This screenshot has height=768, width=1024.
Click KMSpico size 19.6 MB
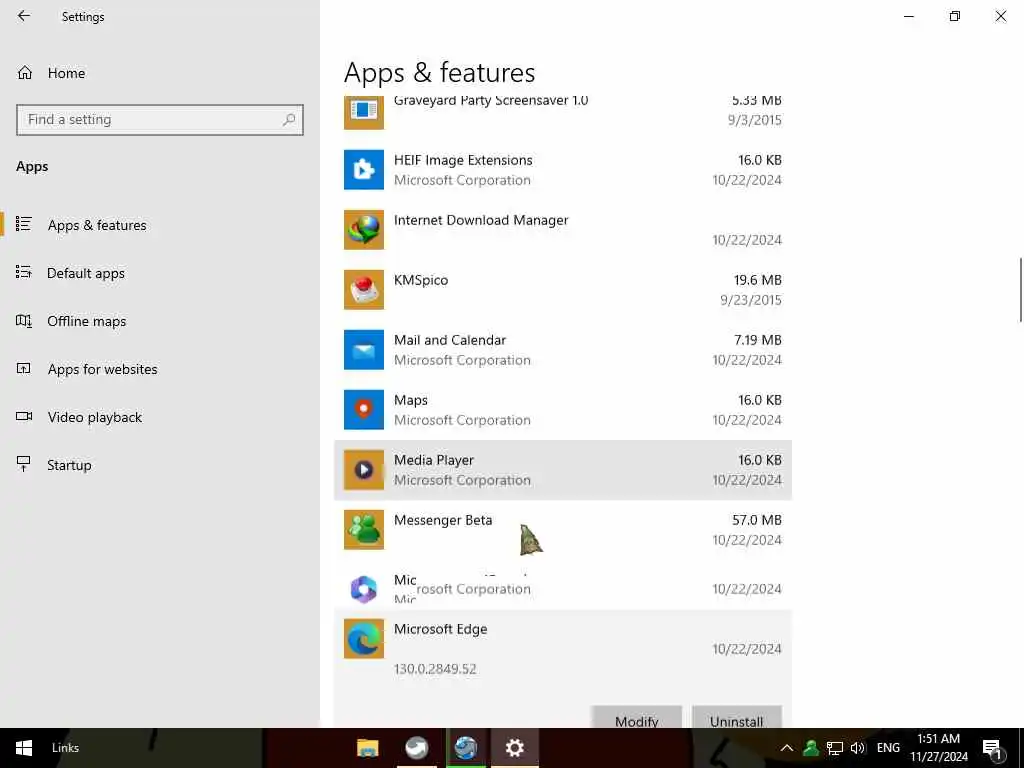758,280
